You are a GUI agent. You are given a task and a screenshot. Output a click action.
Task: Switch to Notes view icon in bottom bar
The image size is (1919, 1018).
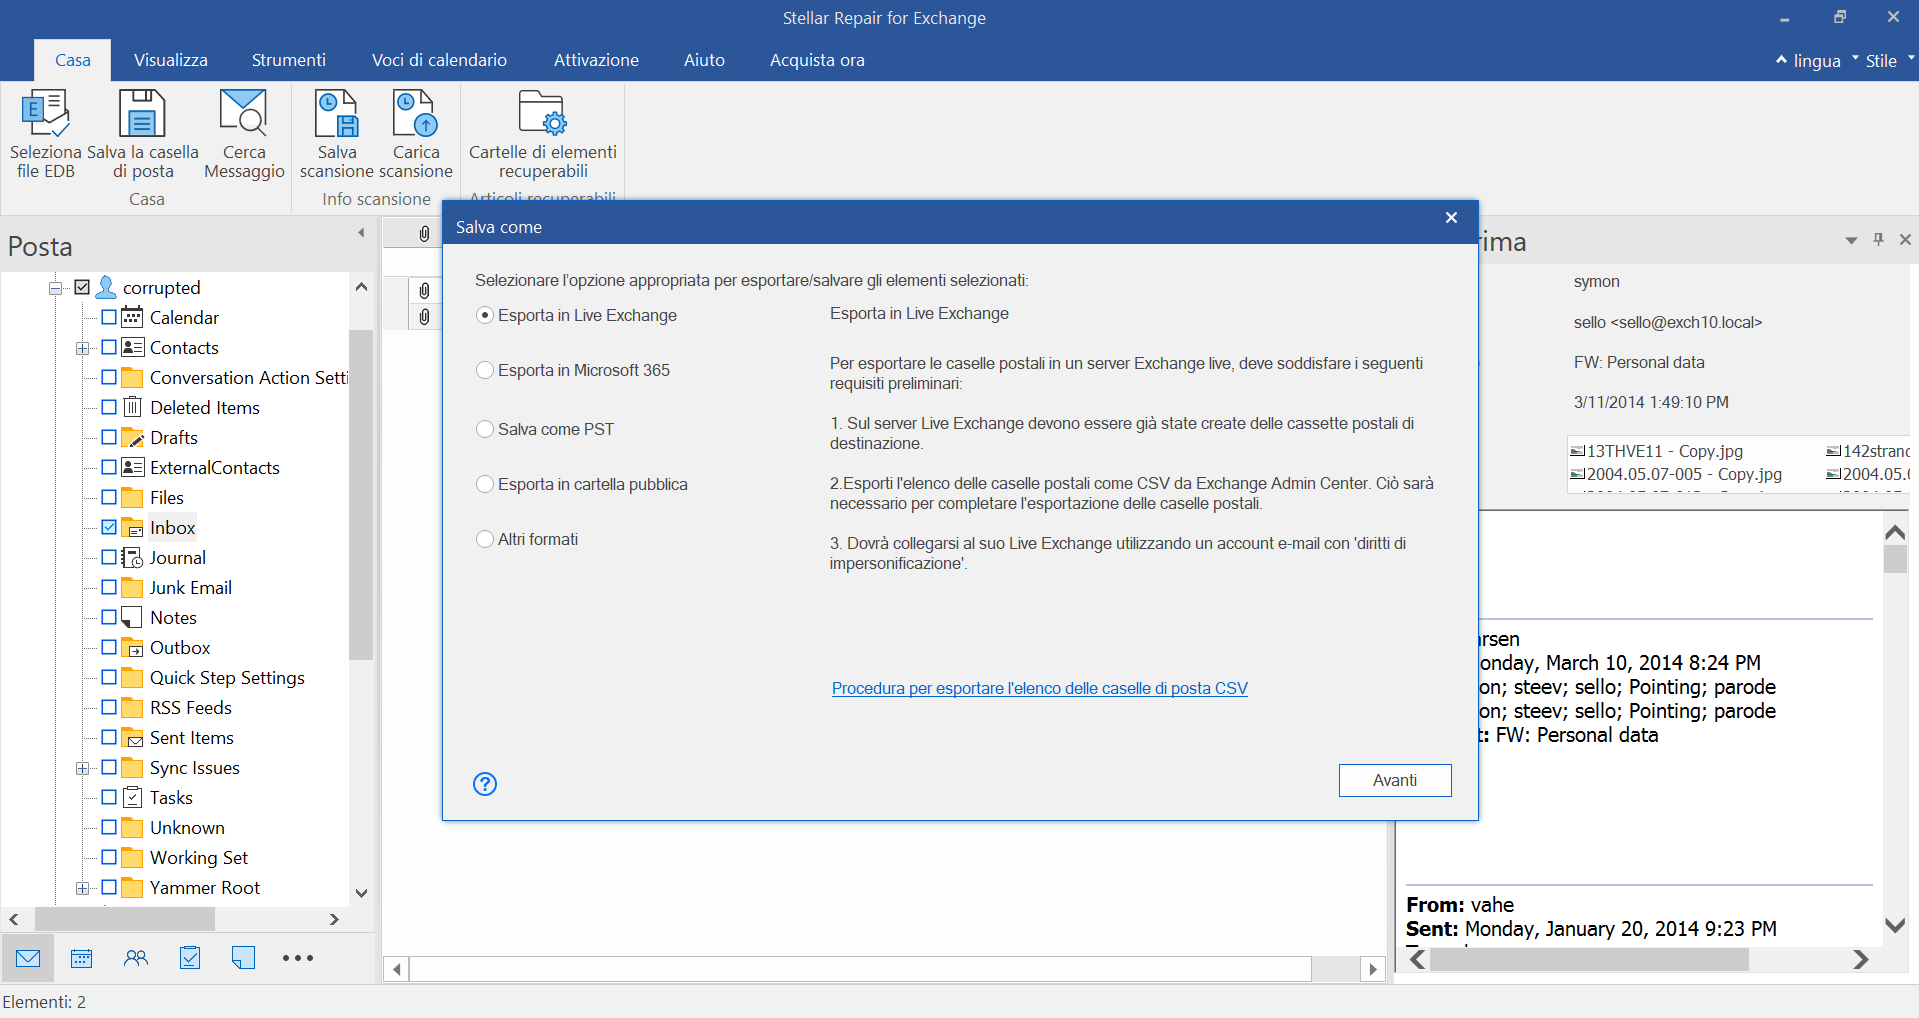(x=243, y=958)
